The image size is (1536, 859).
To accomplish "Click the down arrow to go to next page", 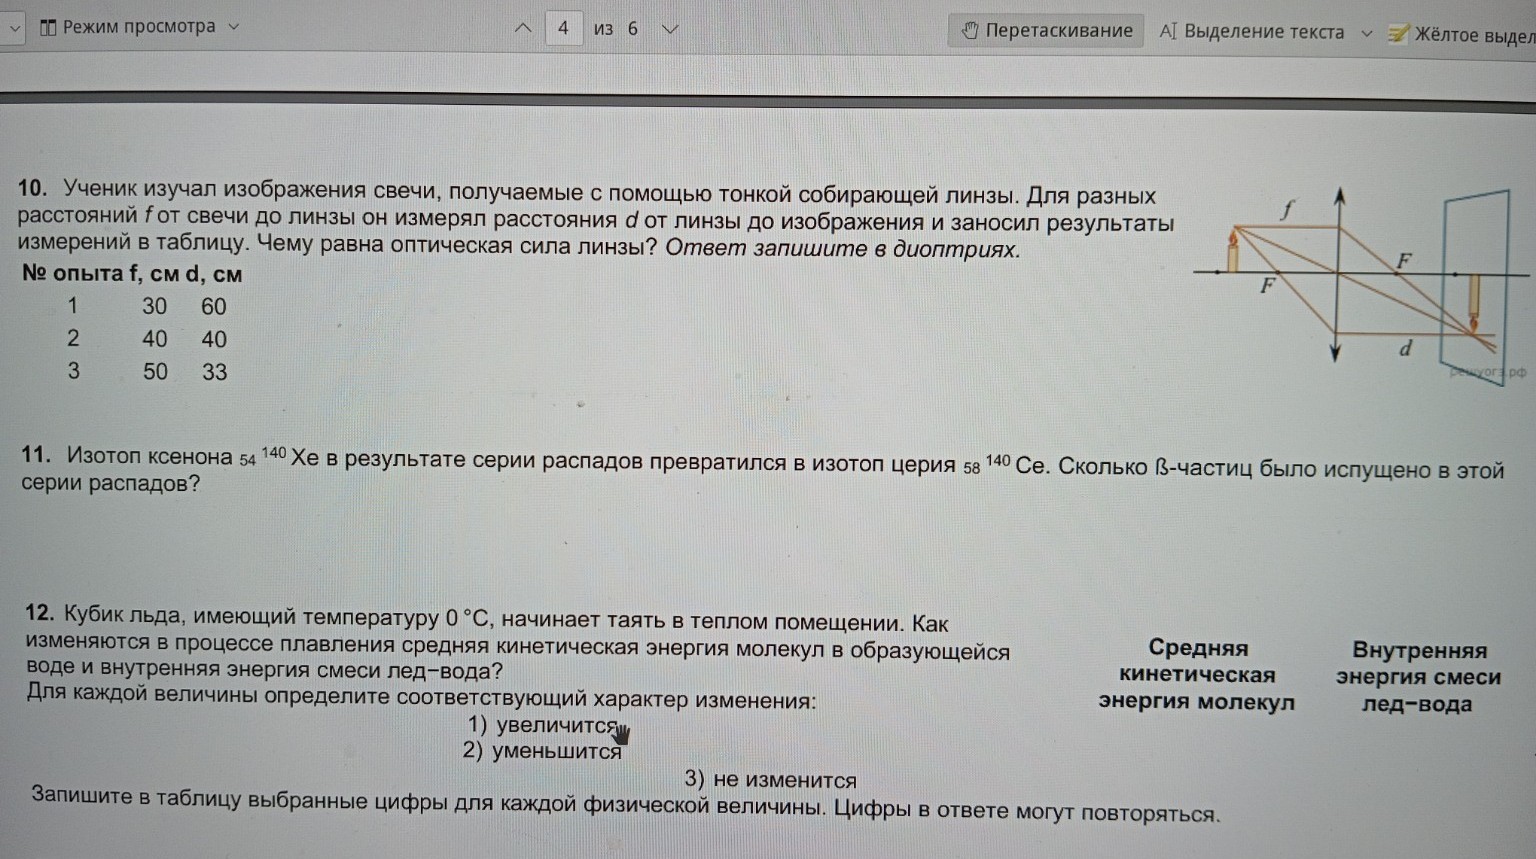I will coord(670,28).
